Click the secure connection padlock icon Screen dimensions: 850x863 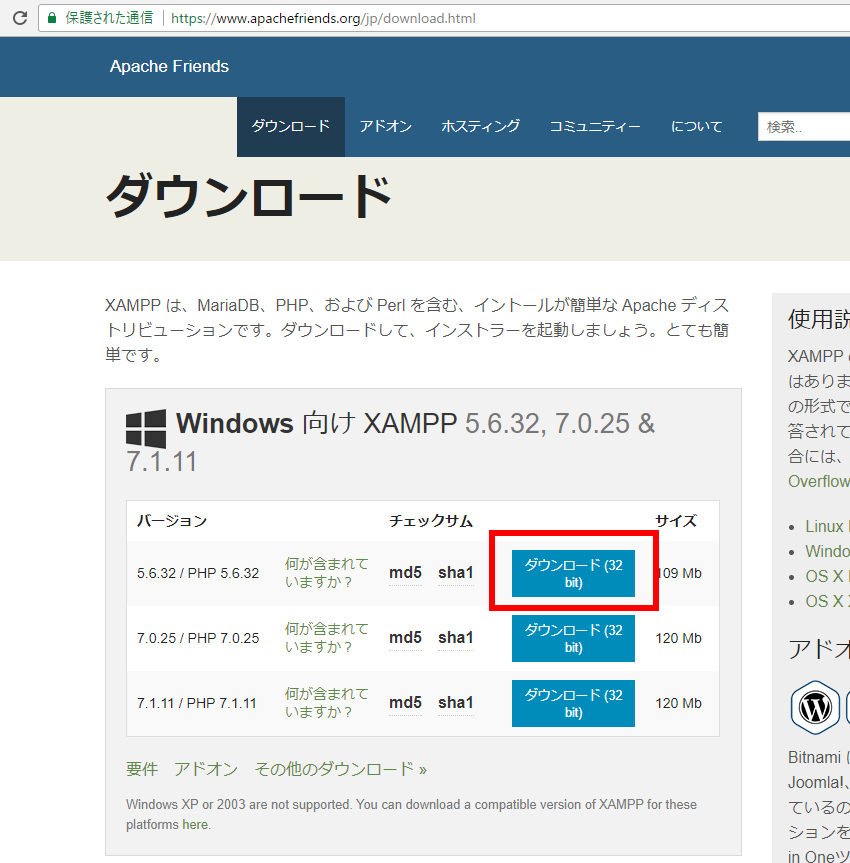52,18
